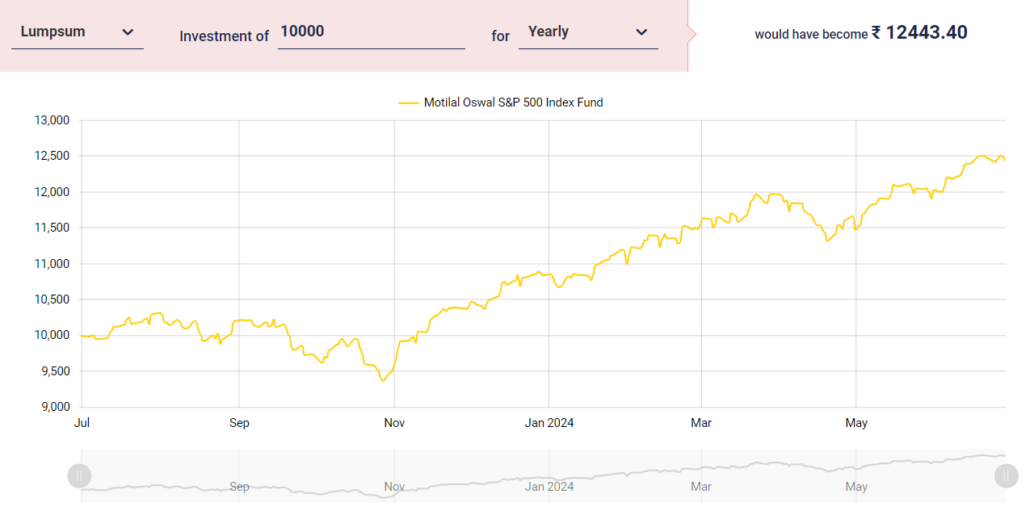1030x519 pixels.
Task: Click the yellow line legend marker
Action: pos(409,102)
